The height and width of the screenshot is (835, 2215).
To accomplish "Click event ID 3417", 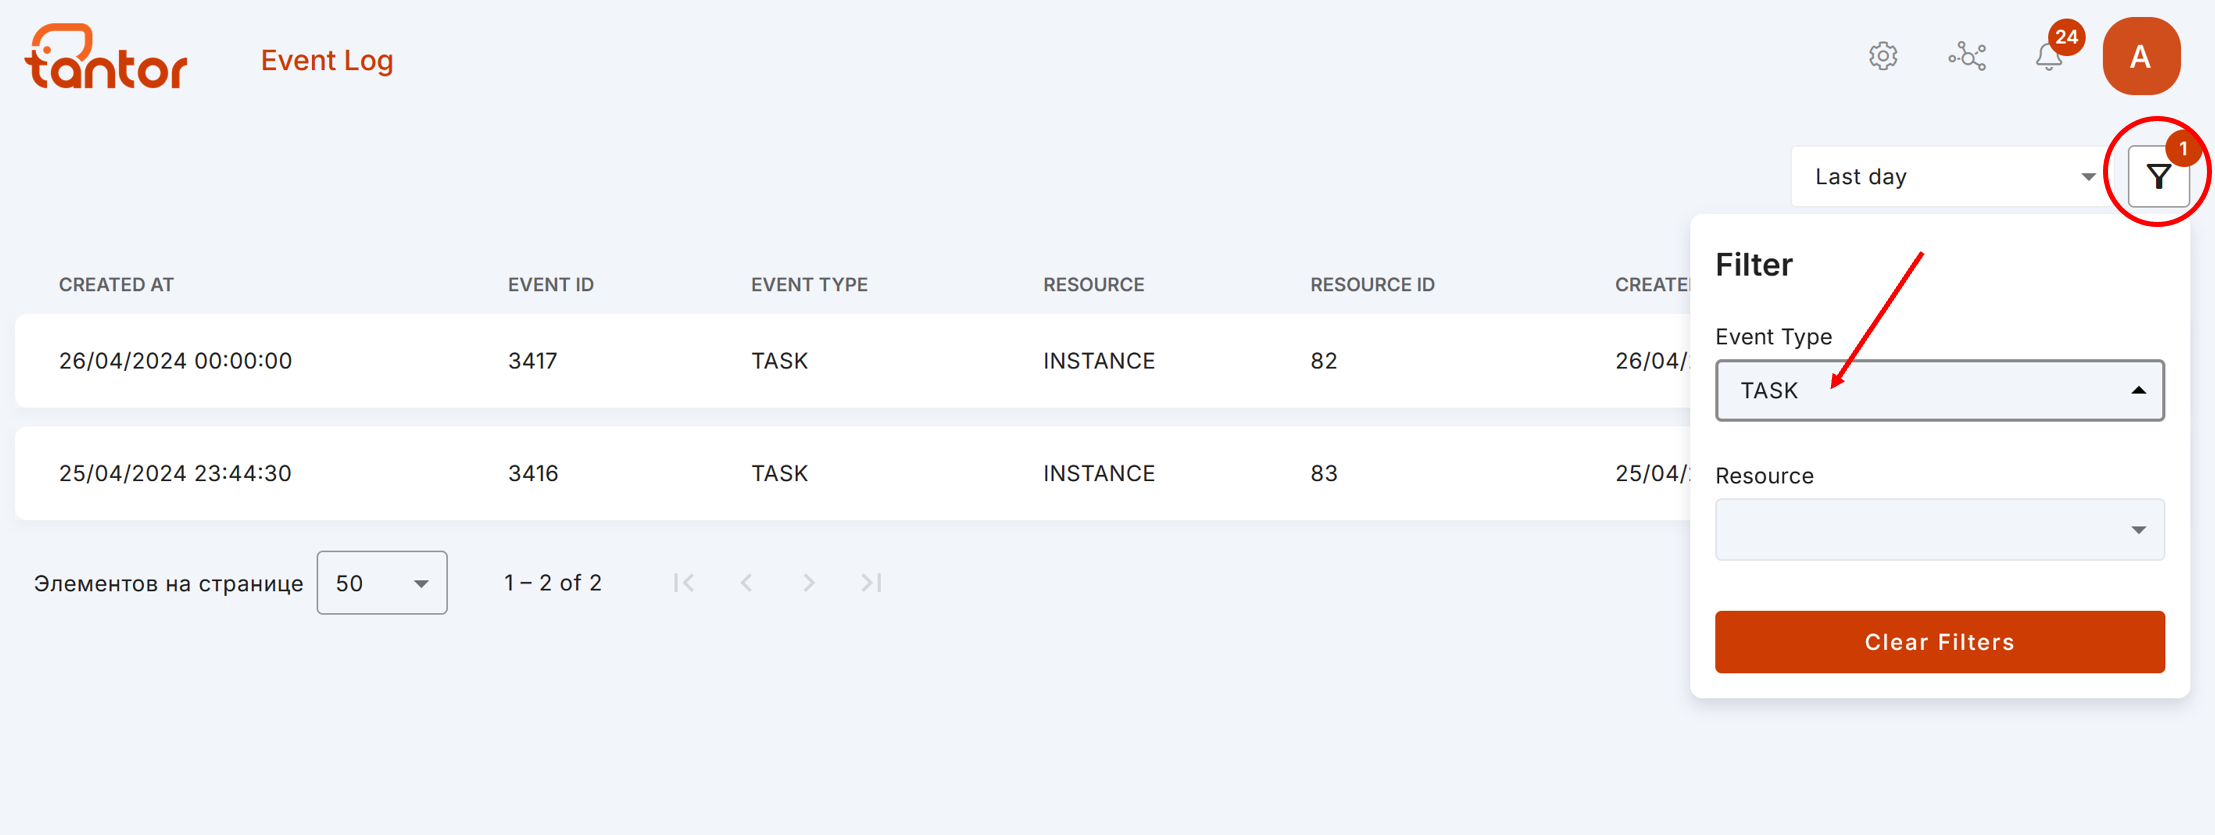I will [x=532, y=361].
